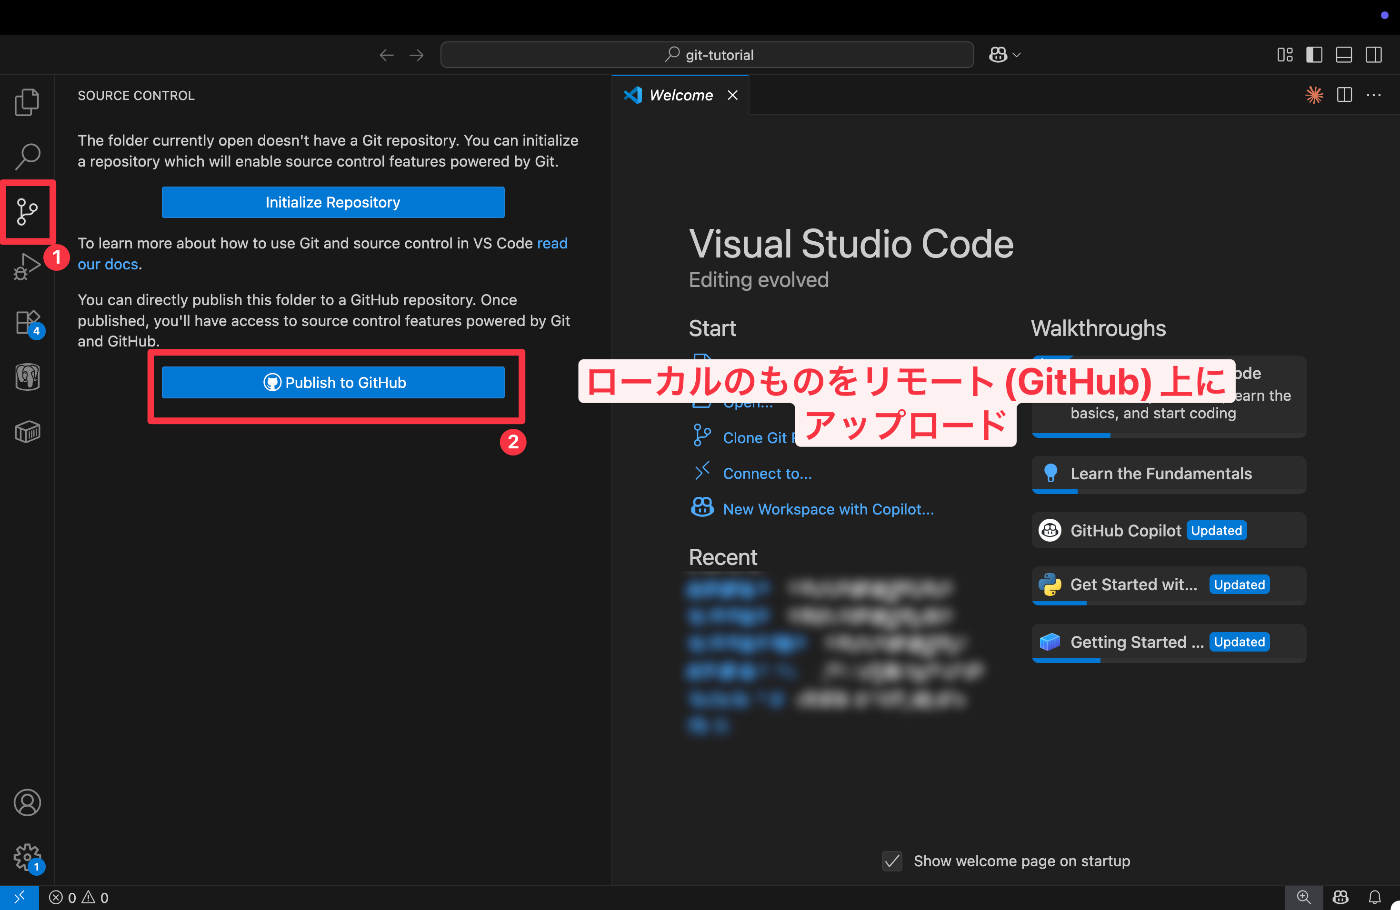Click Initialize Repository button
The height and width of the screenshot is (910, 1400).
(x=333, y=202)
